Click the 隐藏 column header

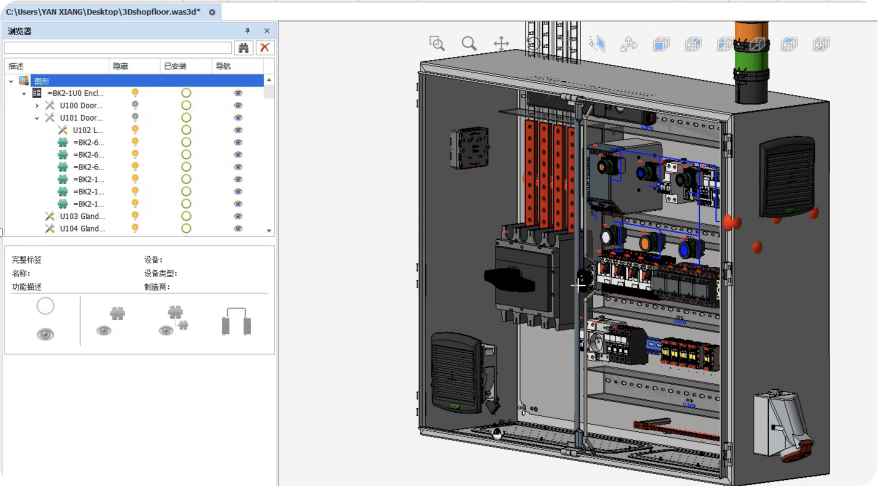point(134,66)
